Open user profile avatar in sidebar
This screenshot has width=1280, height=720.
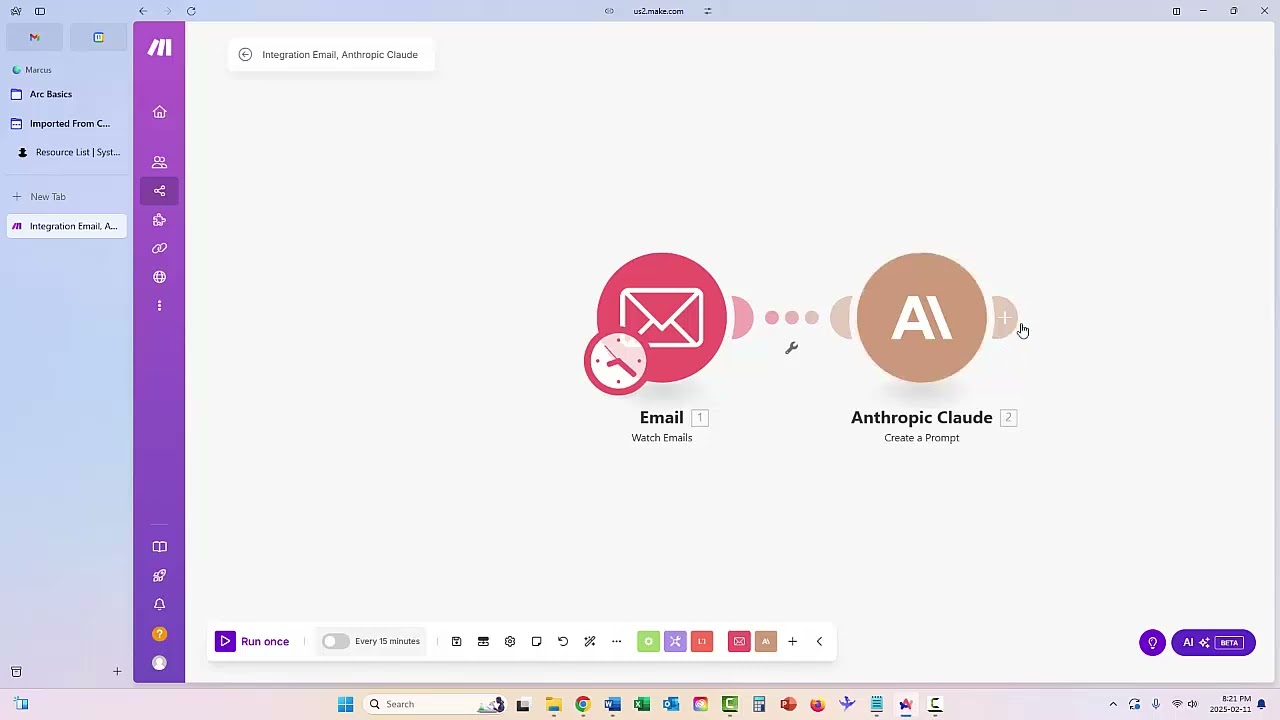pyautogui.click(x=159, y=663)
